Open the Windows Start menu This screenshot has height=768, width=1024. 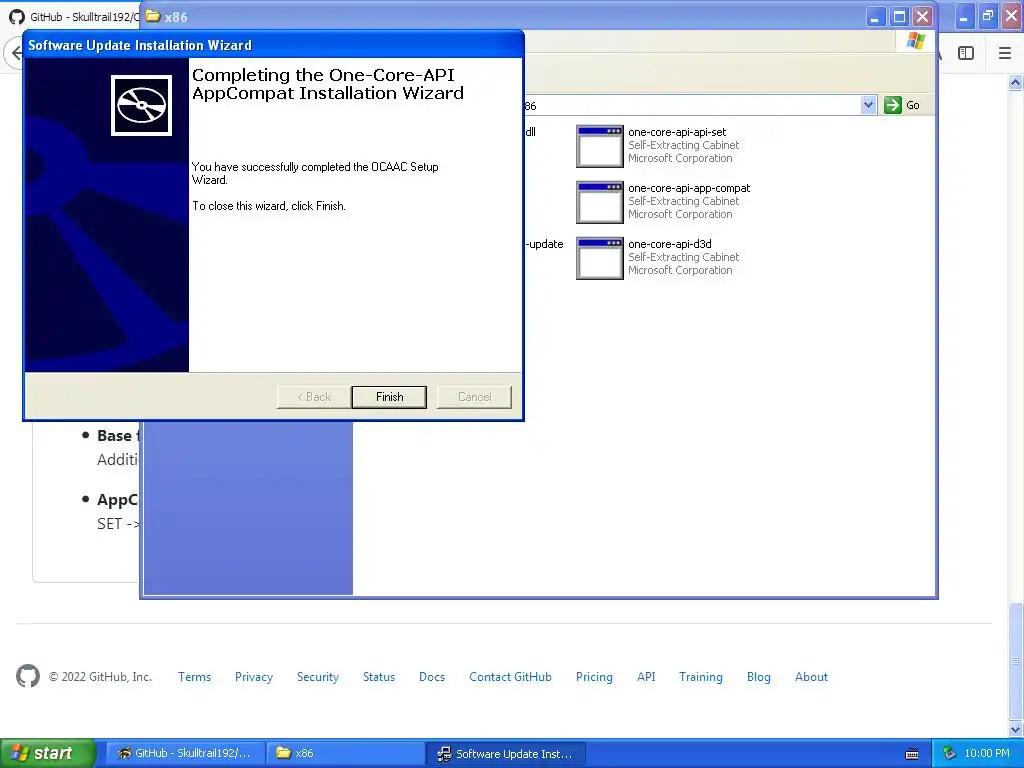[47, 753]
